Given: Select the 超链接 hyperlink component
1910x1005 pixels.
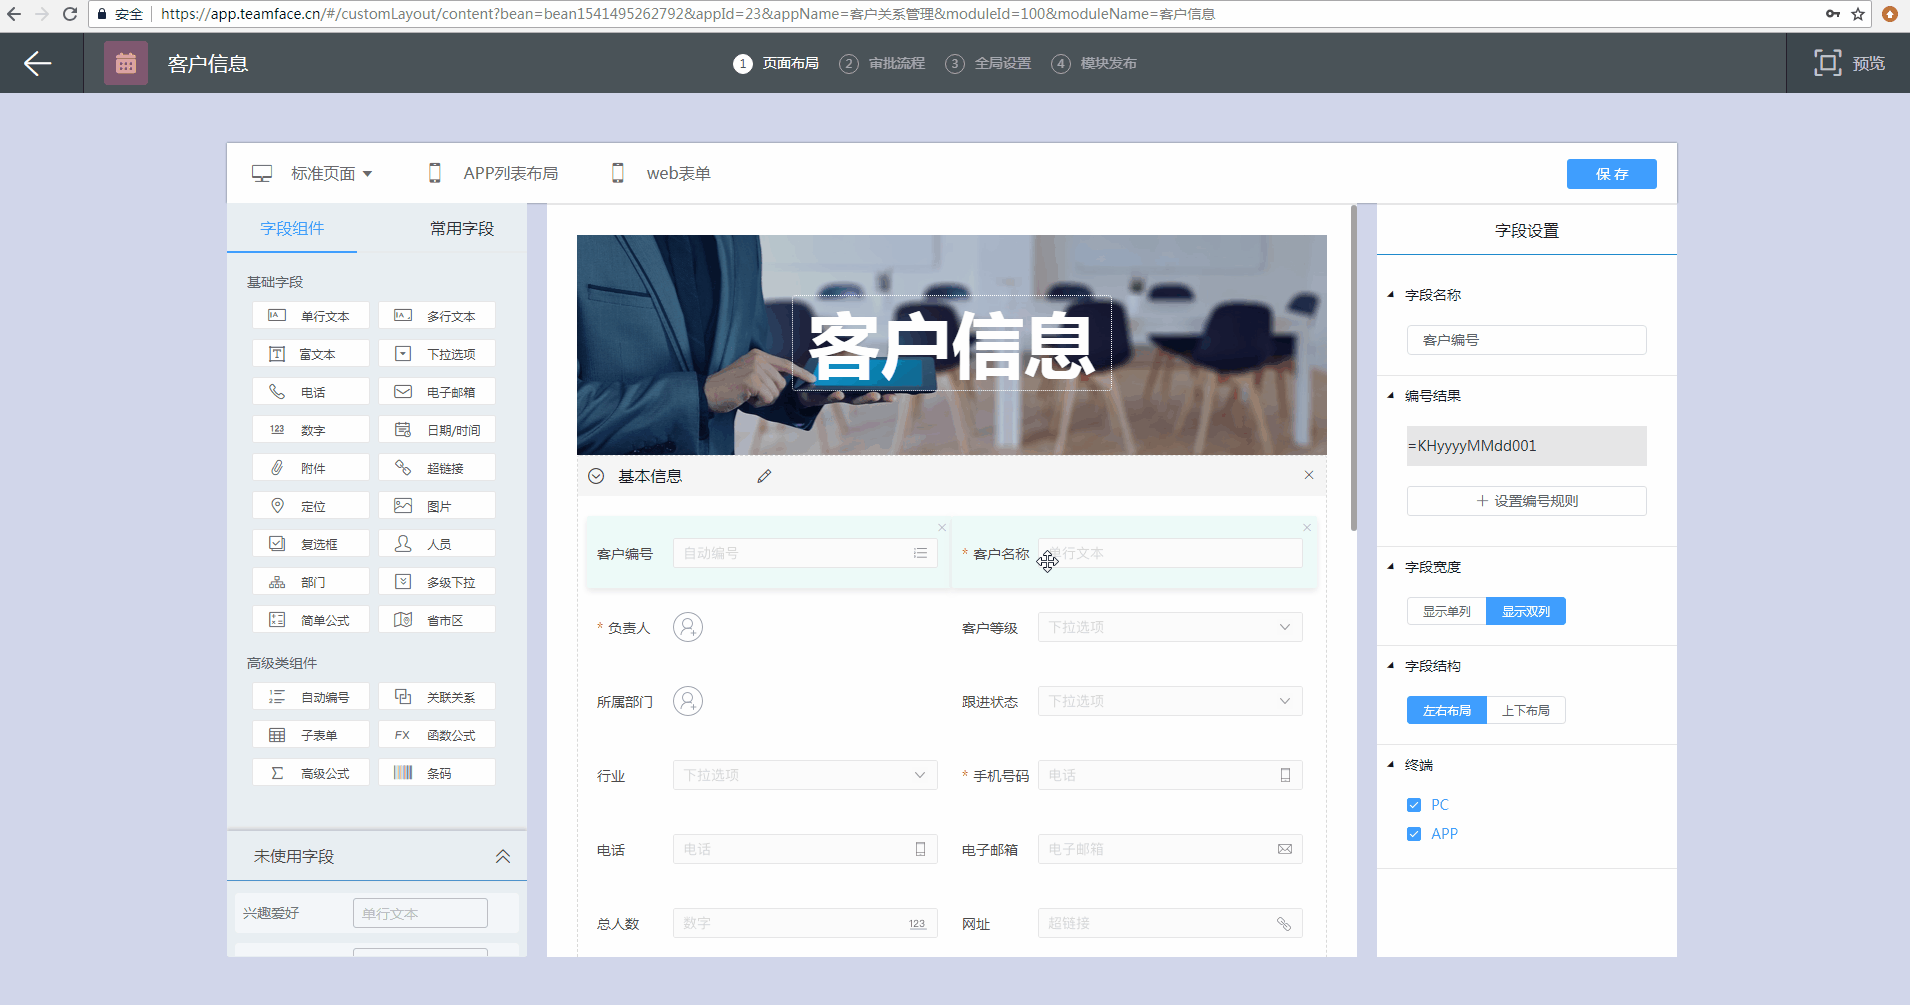Looking at the screenshot, I should (437, 468).
